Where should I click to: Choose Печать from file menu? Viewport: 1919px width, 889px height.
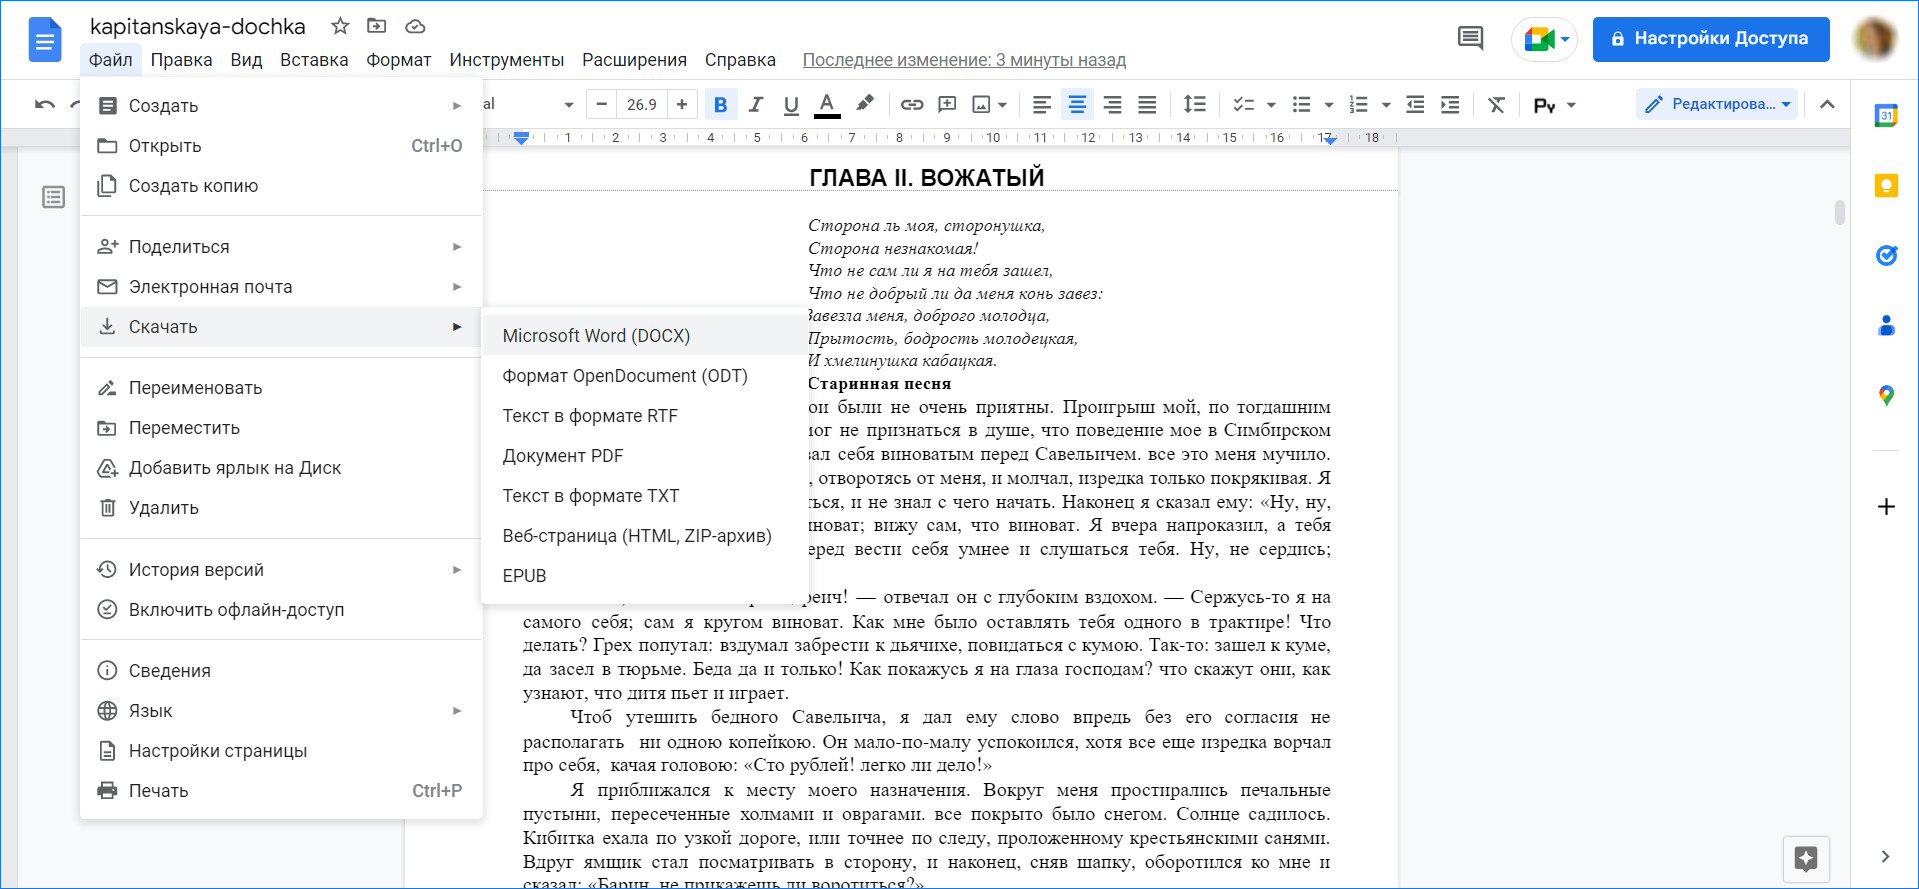coord(281,791)
